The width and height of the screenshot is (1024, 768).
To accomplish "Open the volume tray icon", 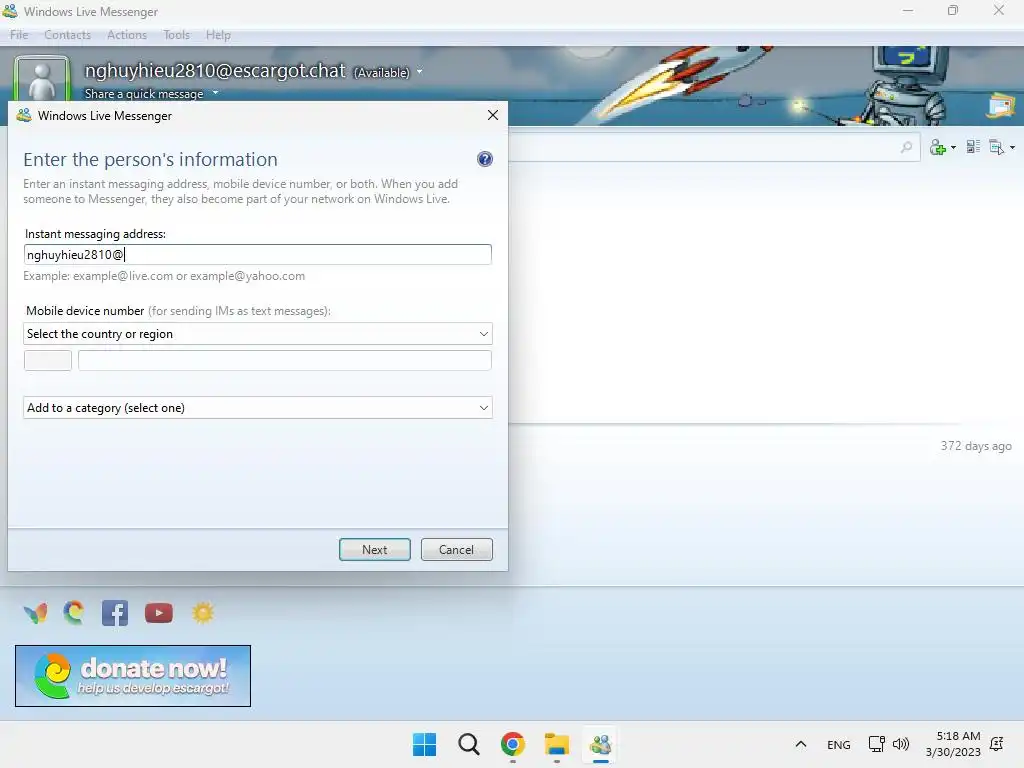I will pos(901,744).
